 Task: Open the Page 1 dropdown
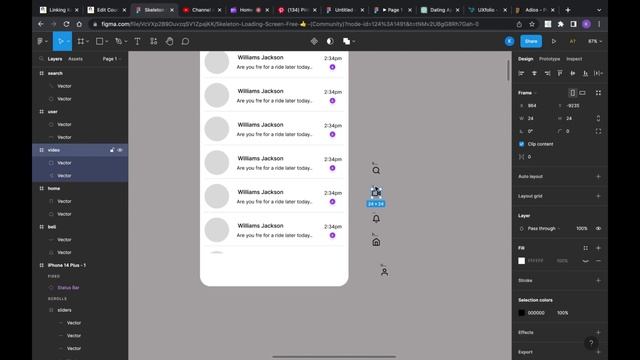click(x=112, y=59)
